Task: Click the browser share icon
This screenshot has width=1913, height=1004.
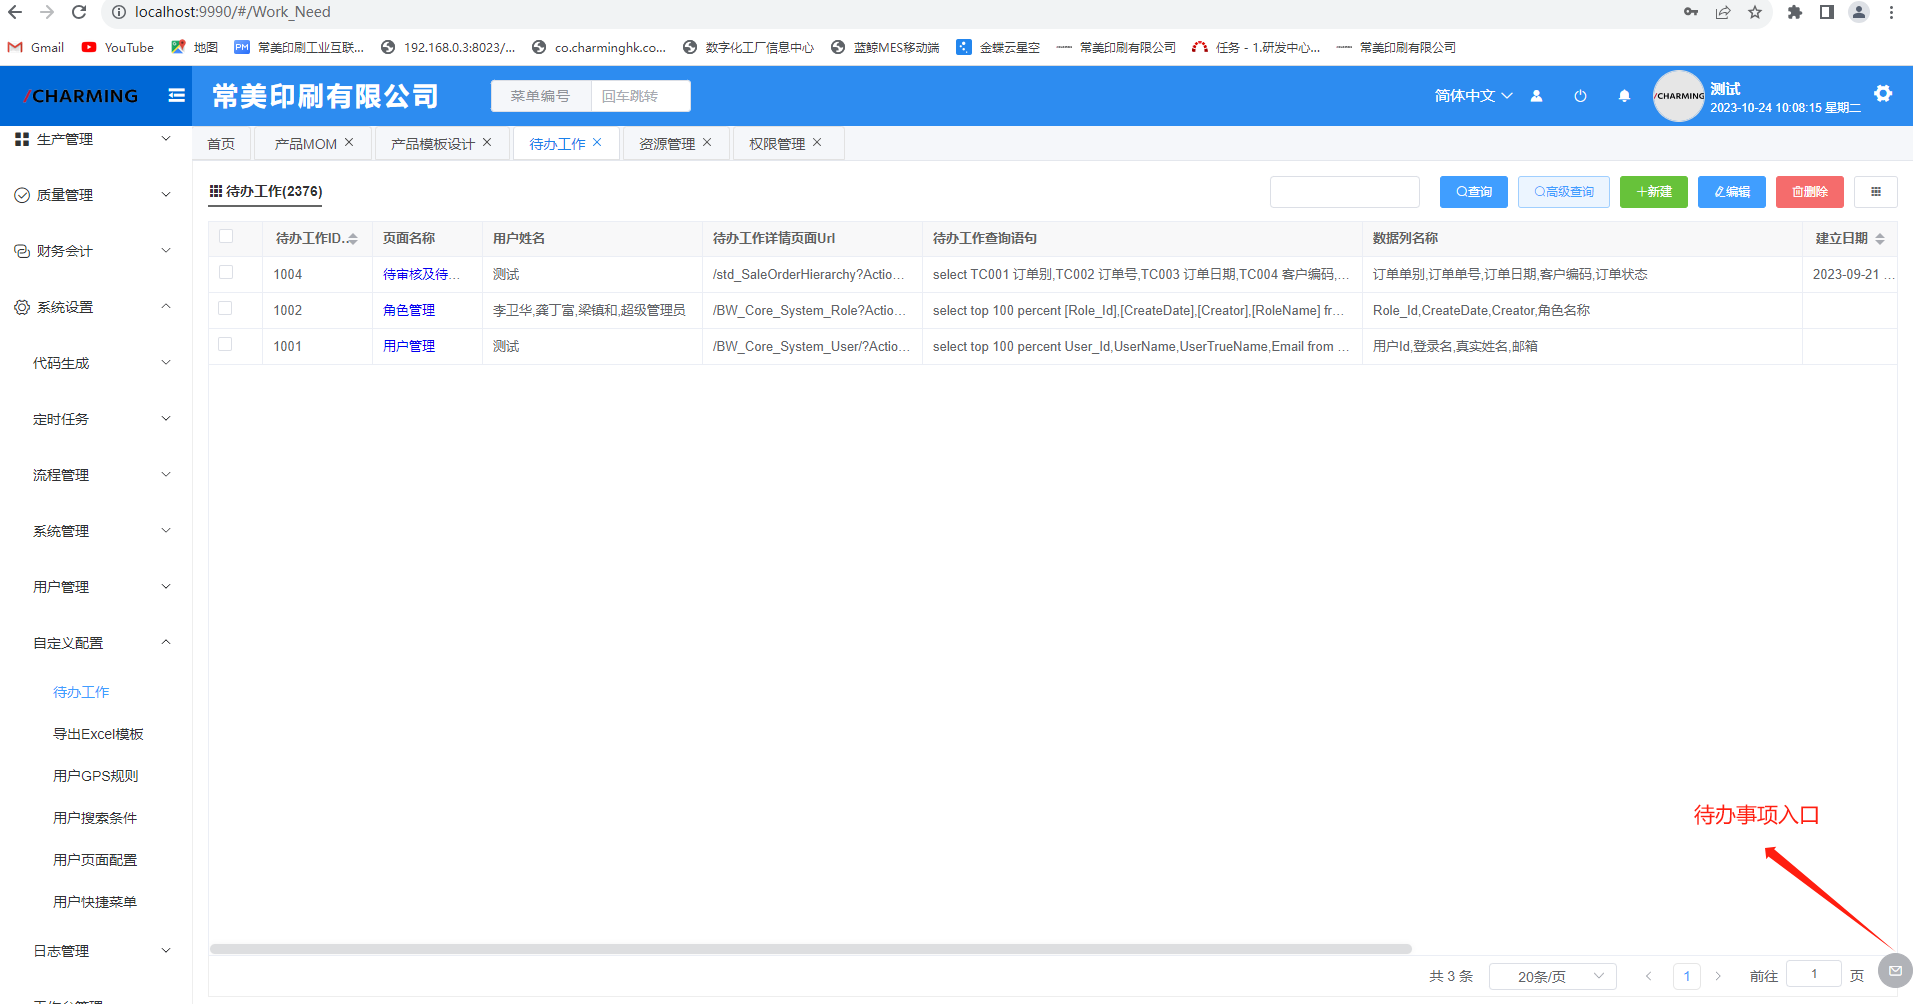Action: (1723, 12)
